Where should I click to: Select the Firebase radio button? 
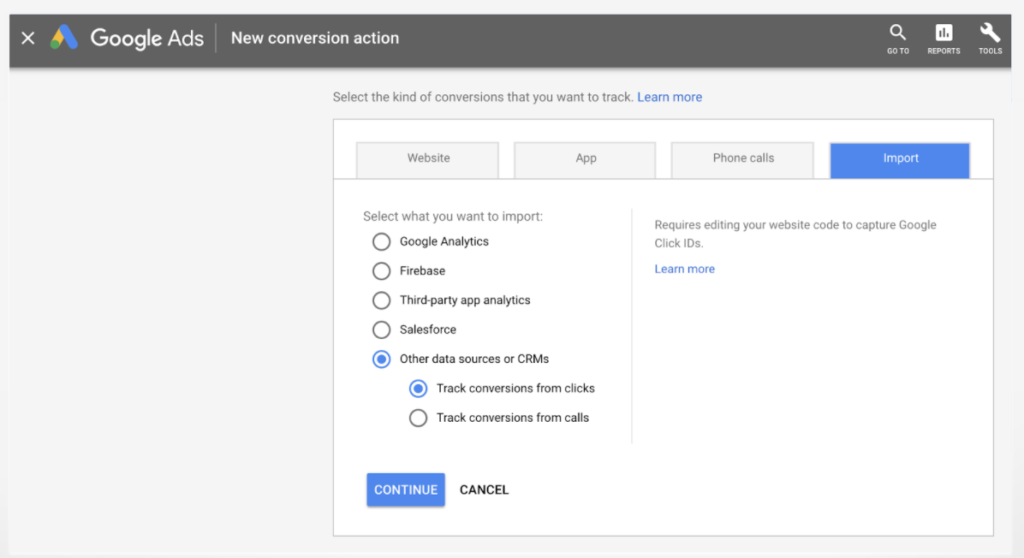coord(381,271)
